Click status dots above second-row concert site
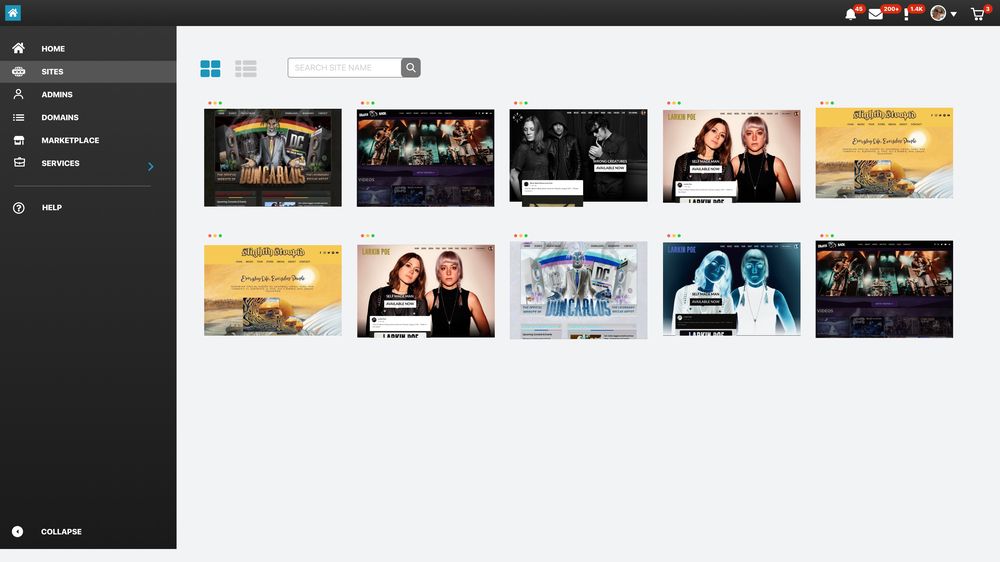The image size is (1000, 562). click(x=827, y=235)
